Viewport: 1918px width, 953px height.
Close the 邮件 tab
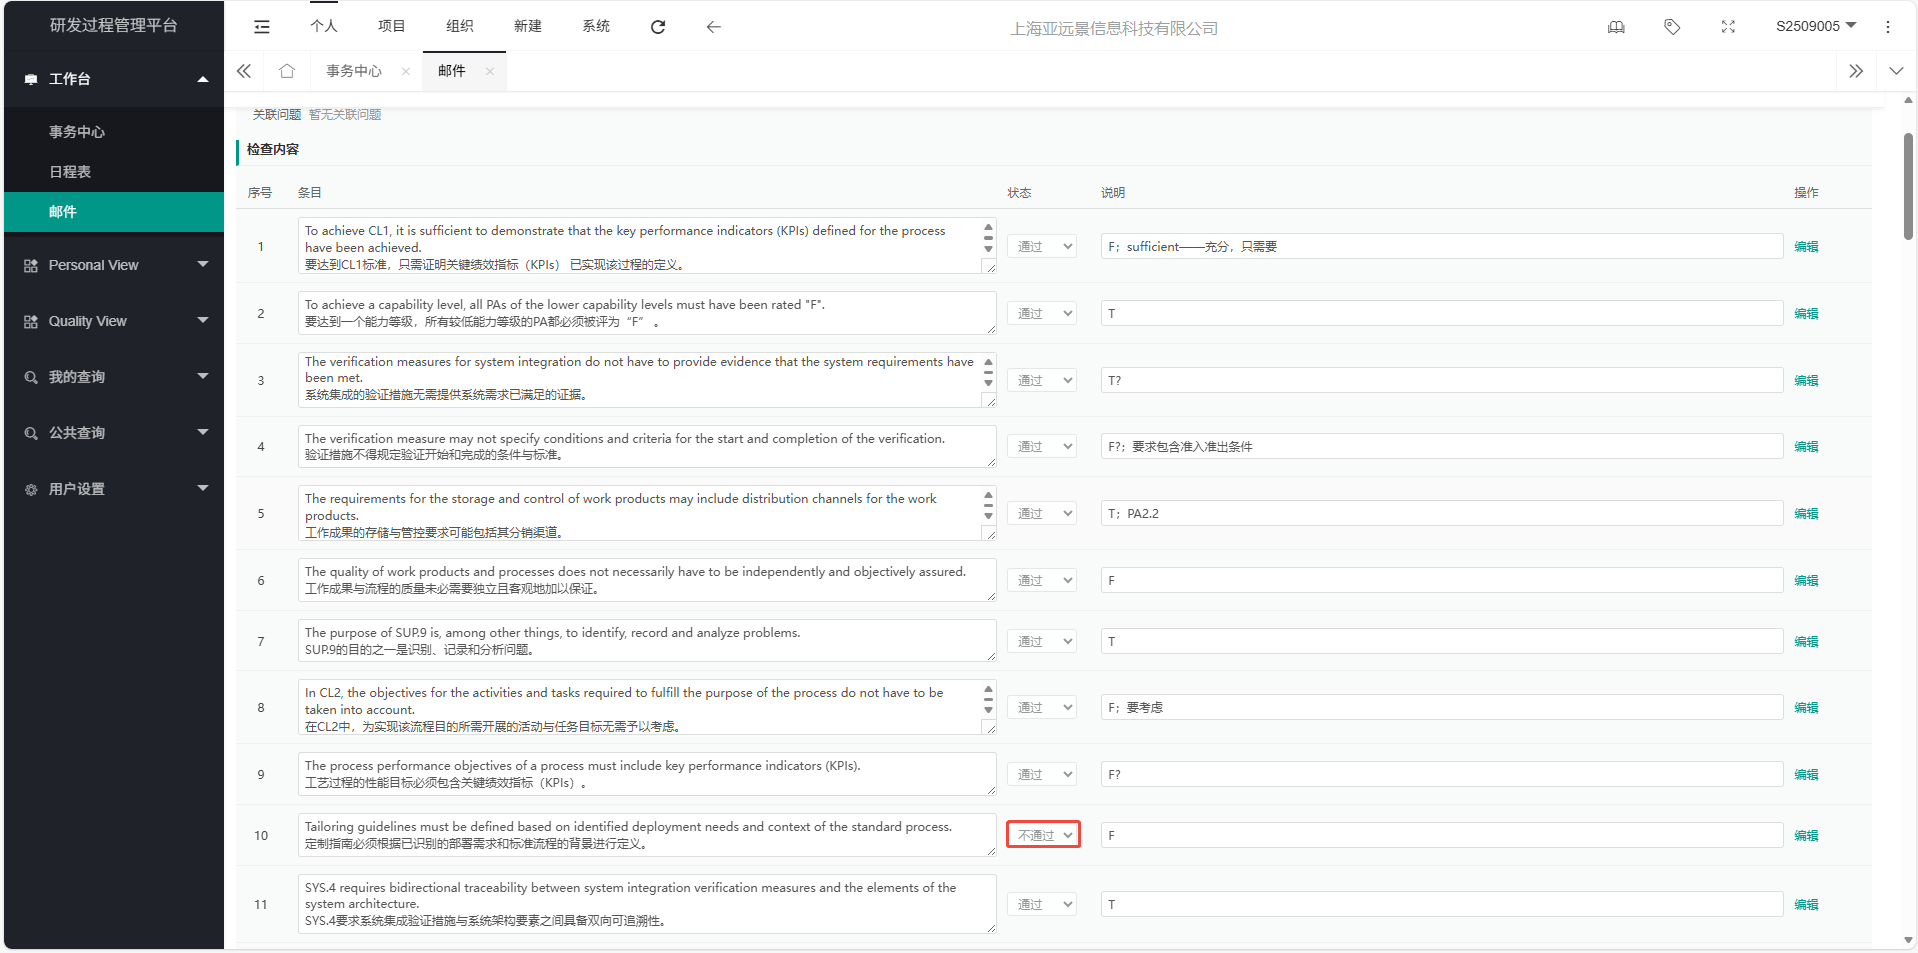pos(490,71)
